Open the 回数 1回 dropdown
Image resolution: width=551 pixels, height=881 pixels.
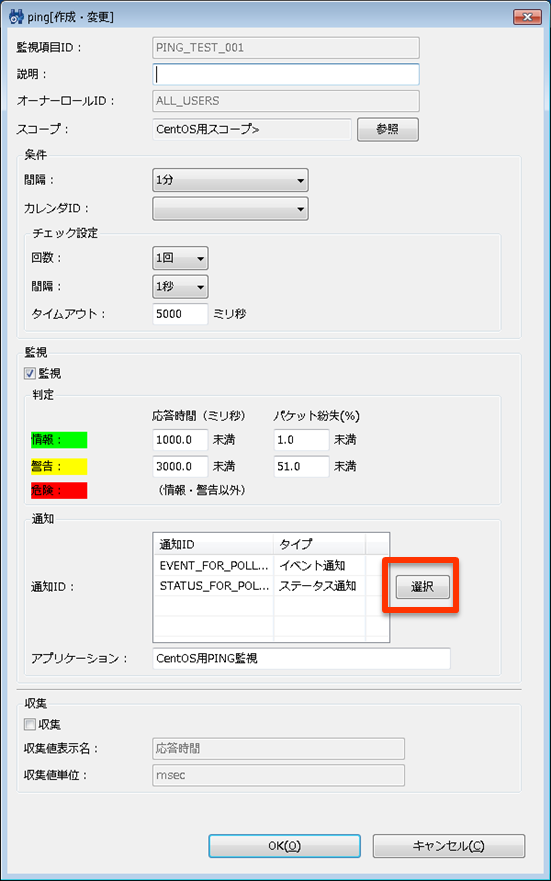180,258
